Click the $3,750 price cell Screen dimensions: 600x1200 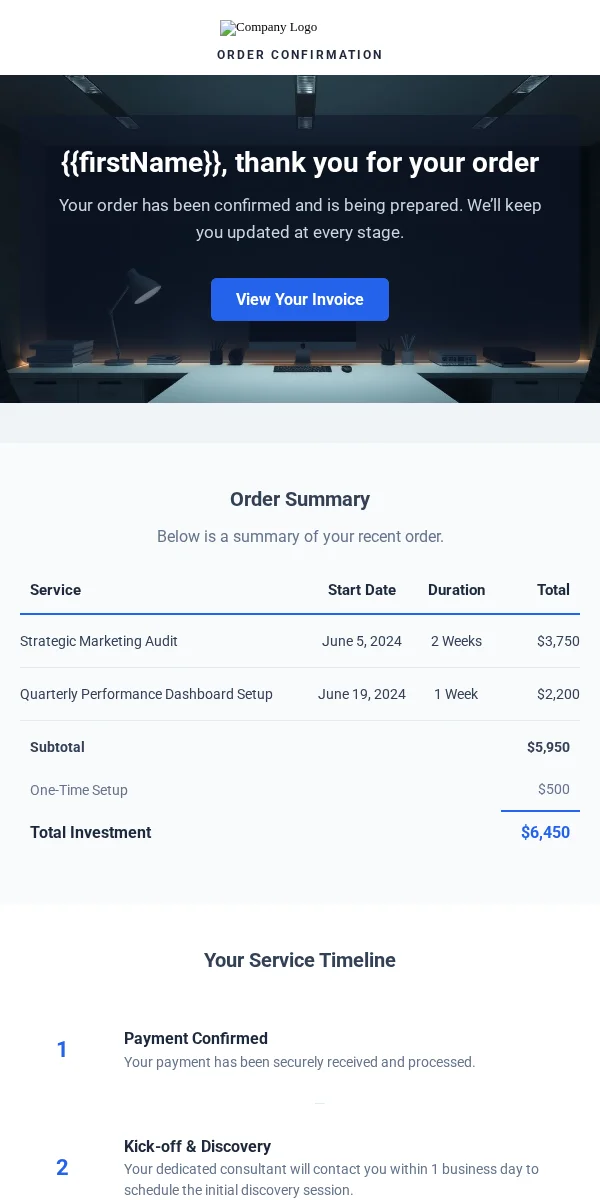[x=558, y=641]
